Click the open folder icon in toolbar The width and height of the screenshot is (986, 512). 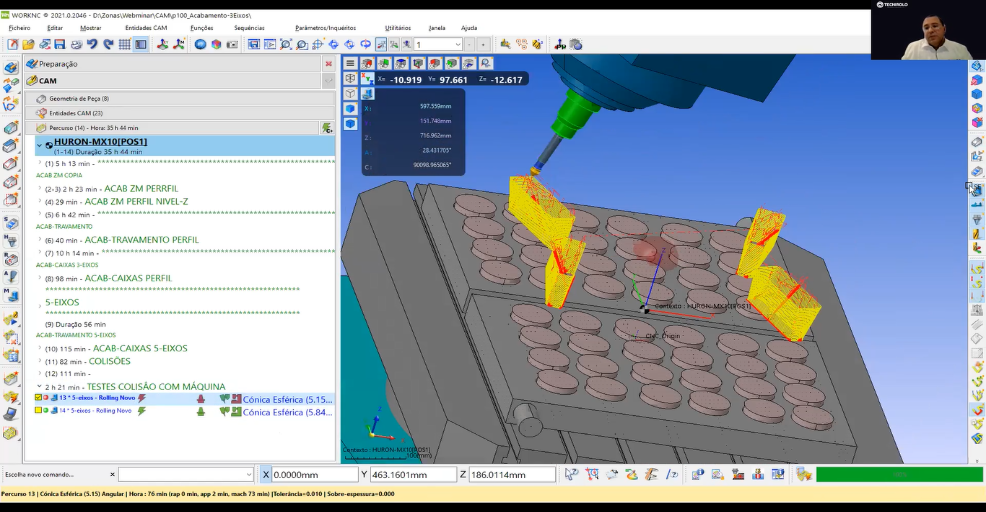[28, 44]
